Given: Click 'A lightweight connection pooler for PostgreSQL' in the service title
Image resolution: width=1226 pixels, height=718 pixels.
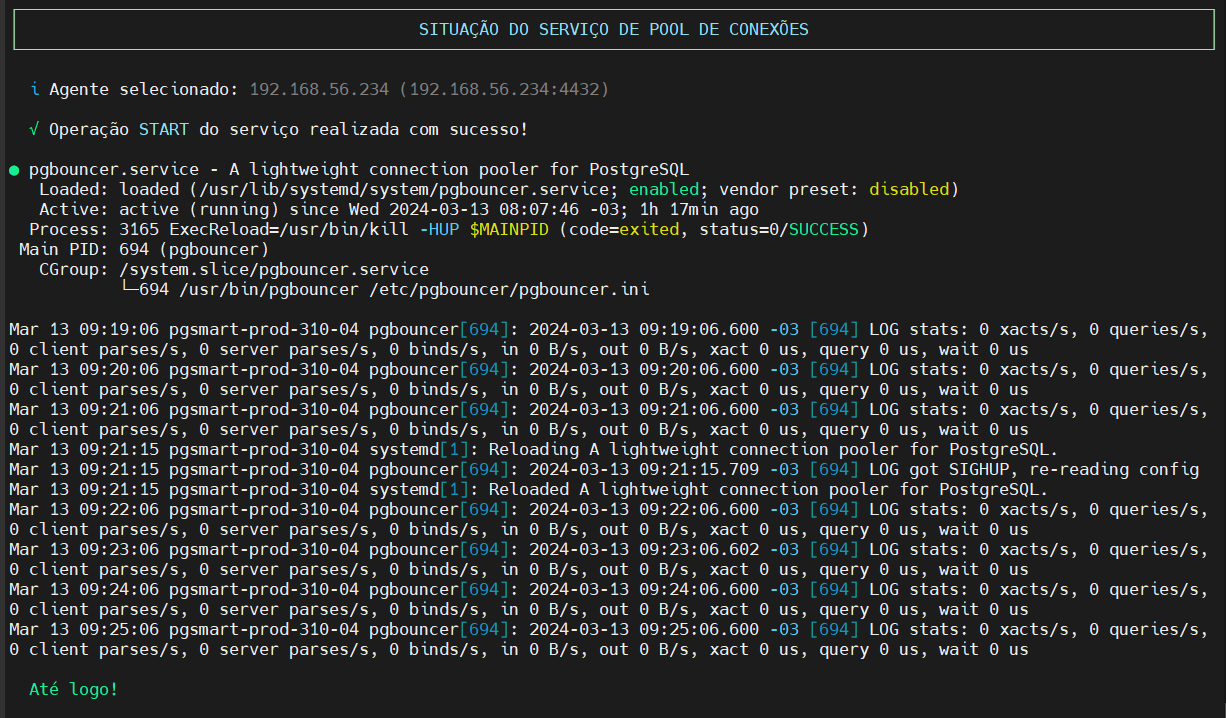Looking at the screenshot, I should point(459,170).
